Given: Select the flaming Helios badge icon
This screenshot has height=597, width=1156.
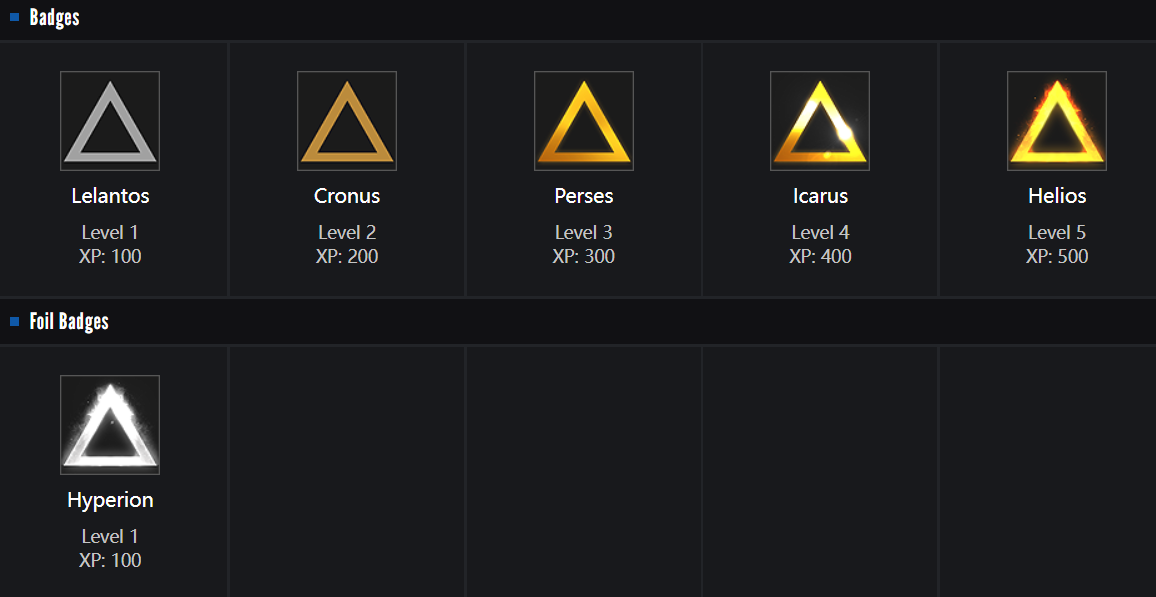Looking at the screenshot, I should coord(1057,121).
